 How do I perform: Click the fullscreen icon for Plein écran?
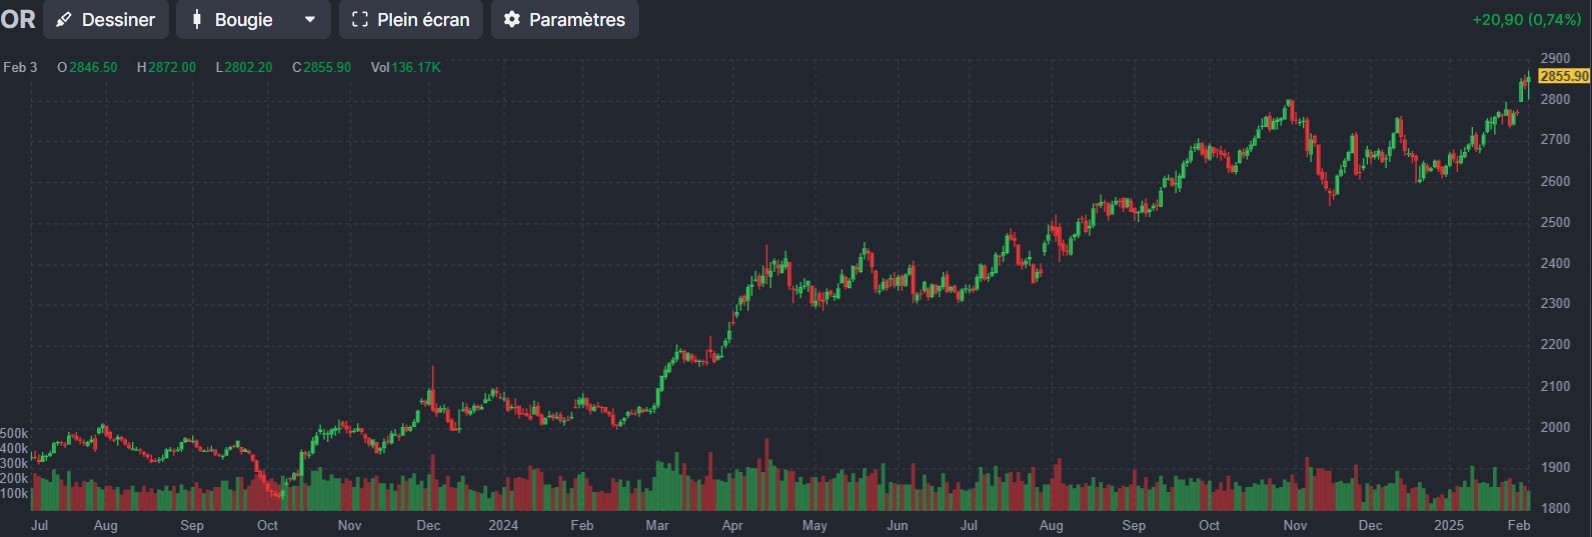coord(360,20)
